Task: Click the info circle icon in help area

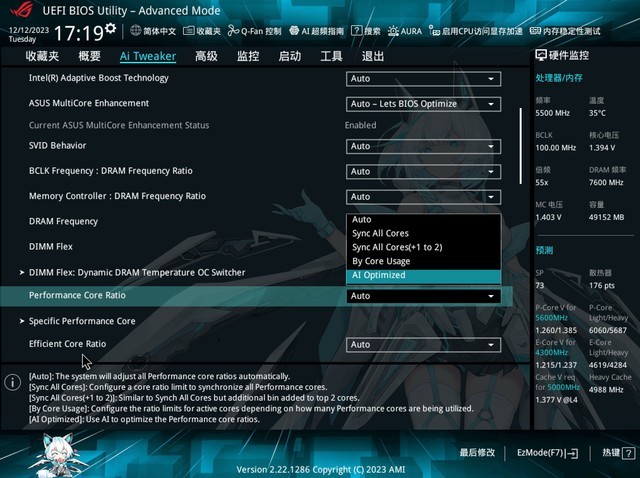Action: pos(13,382)
